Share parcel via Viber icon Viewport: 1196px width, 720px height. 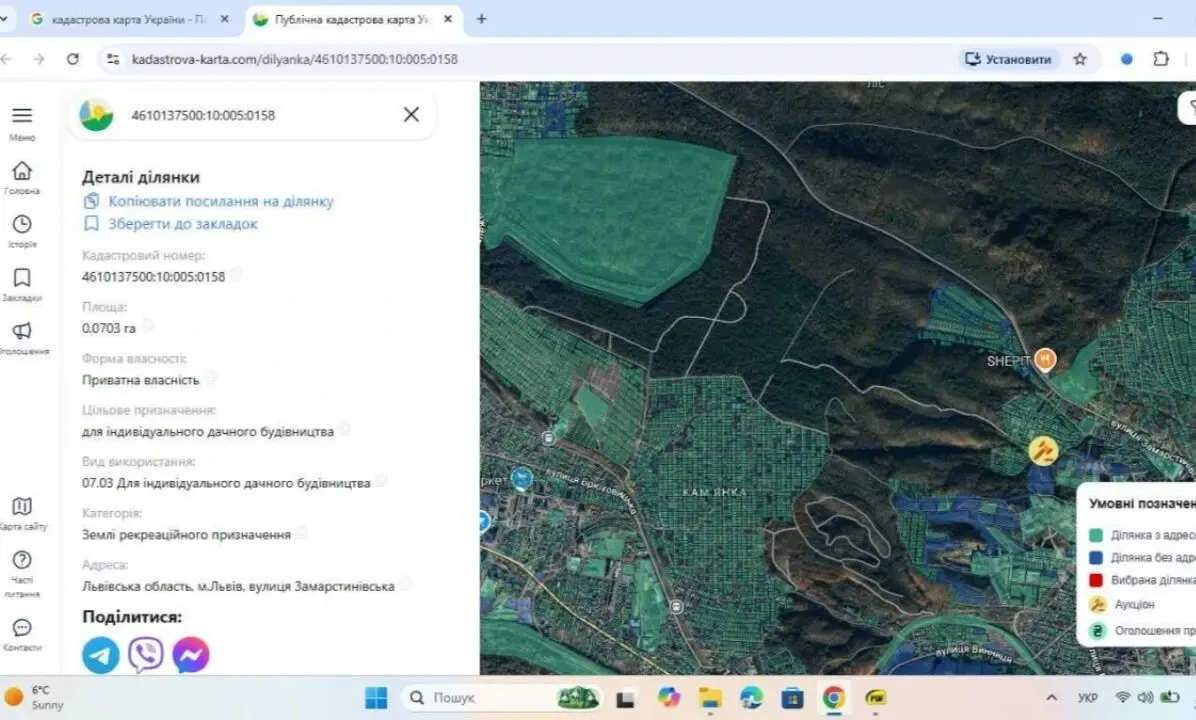point(146,655)
